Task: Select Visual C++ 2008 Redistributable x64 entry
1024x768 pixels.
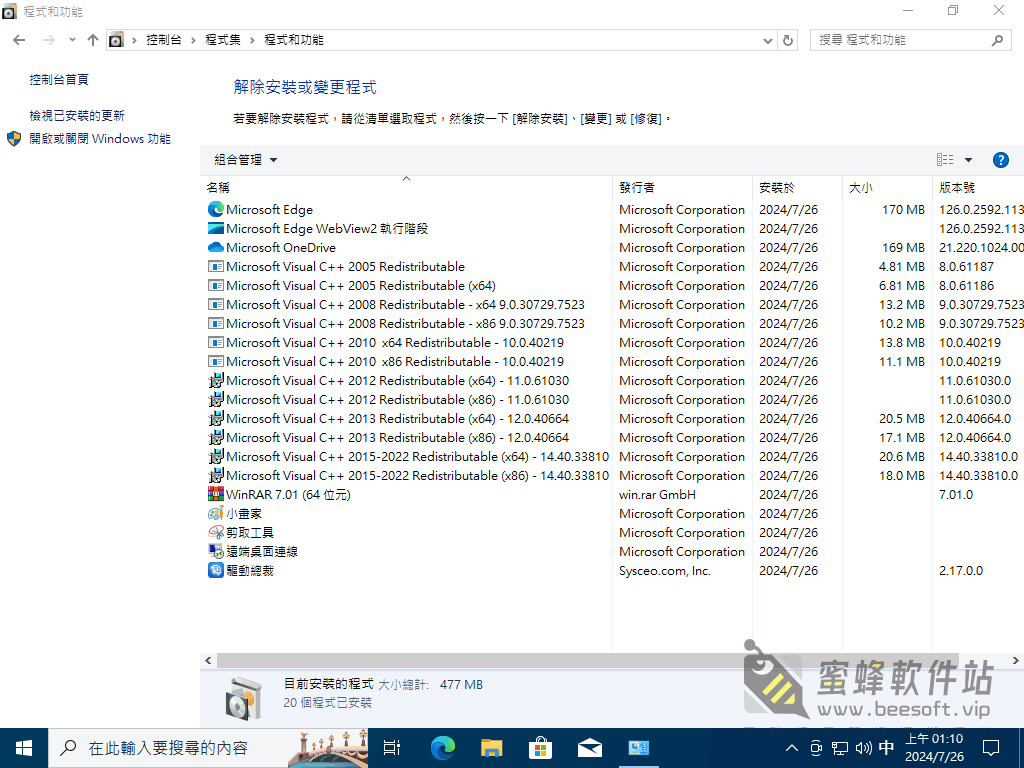Action: (x=613, y=304)
